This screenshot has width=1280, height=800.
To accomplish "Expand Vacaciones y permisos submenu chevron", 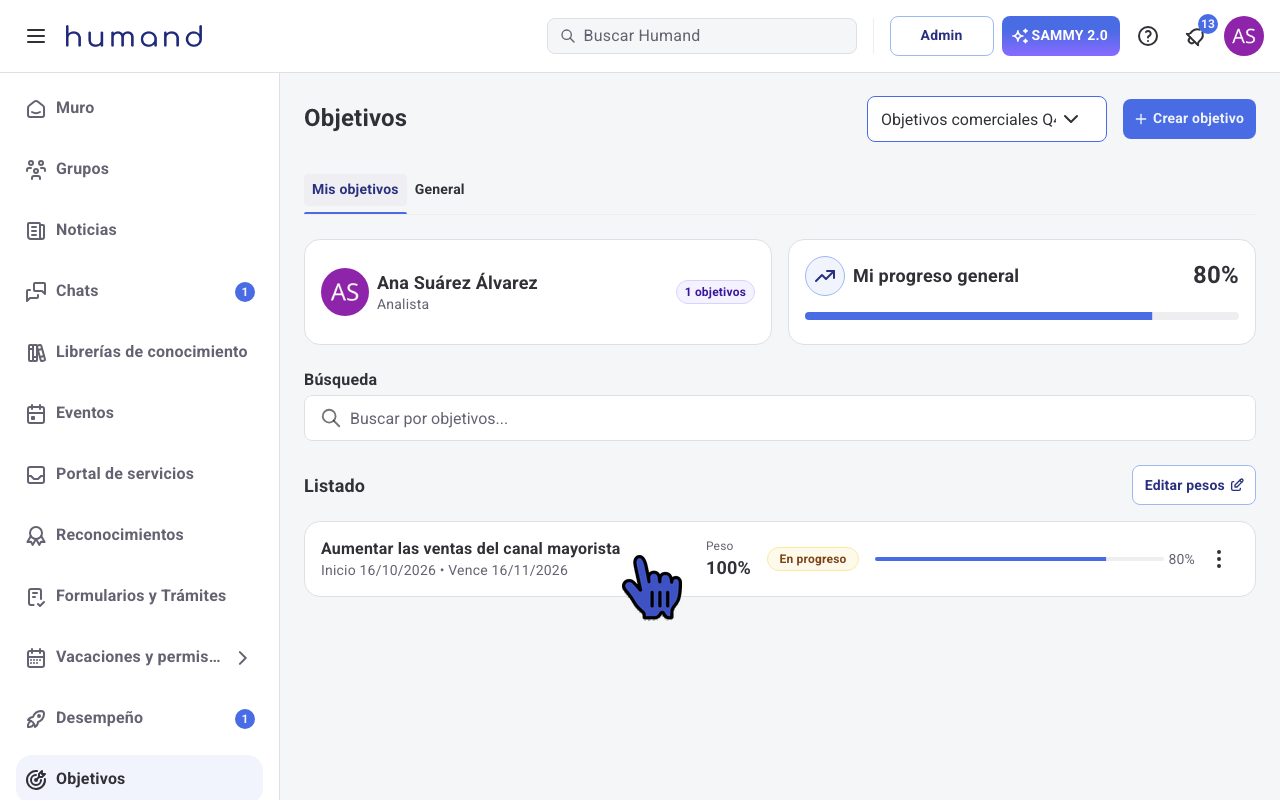I will click(x=242, y=657).
